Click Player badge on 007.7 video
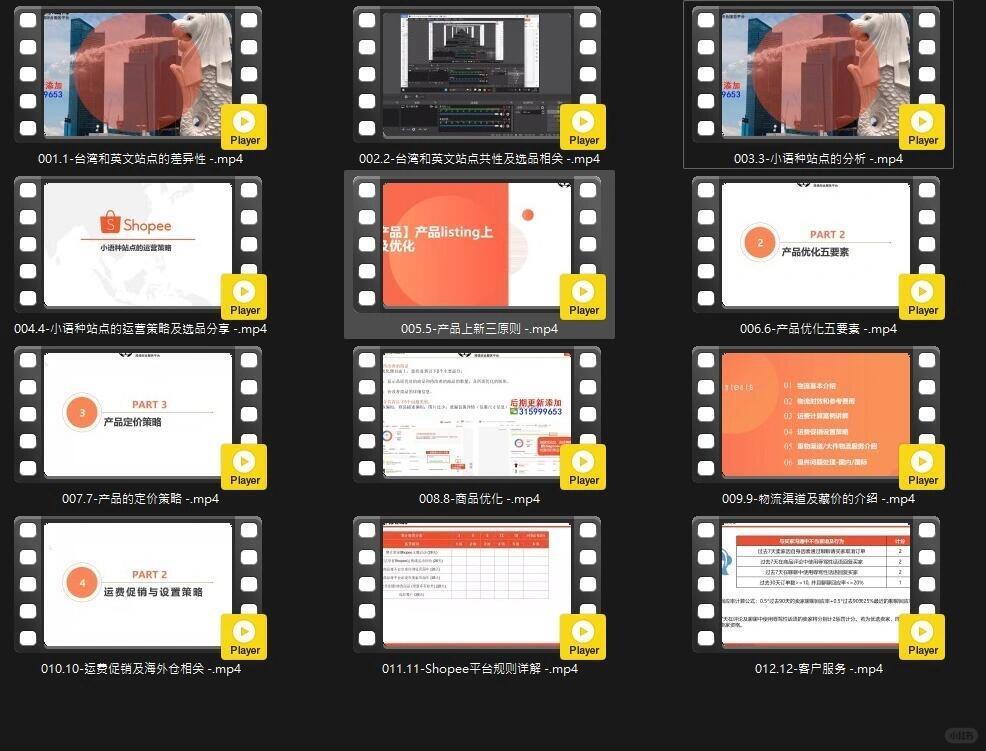The image size is (986, 751). [244, 467]
